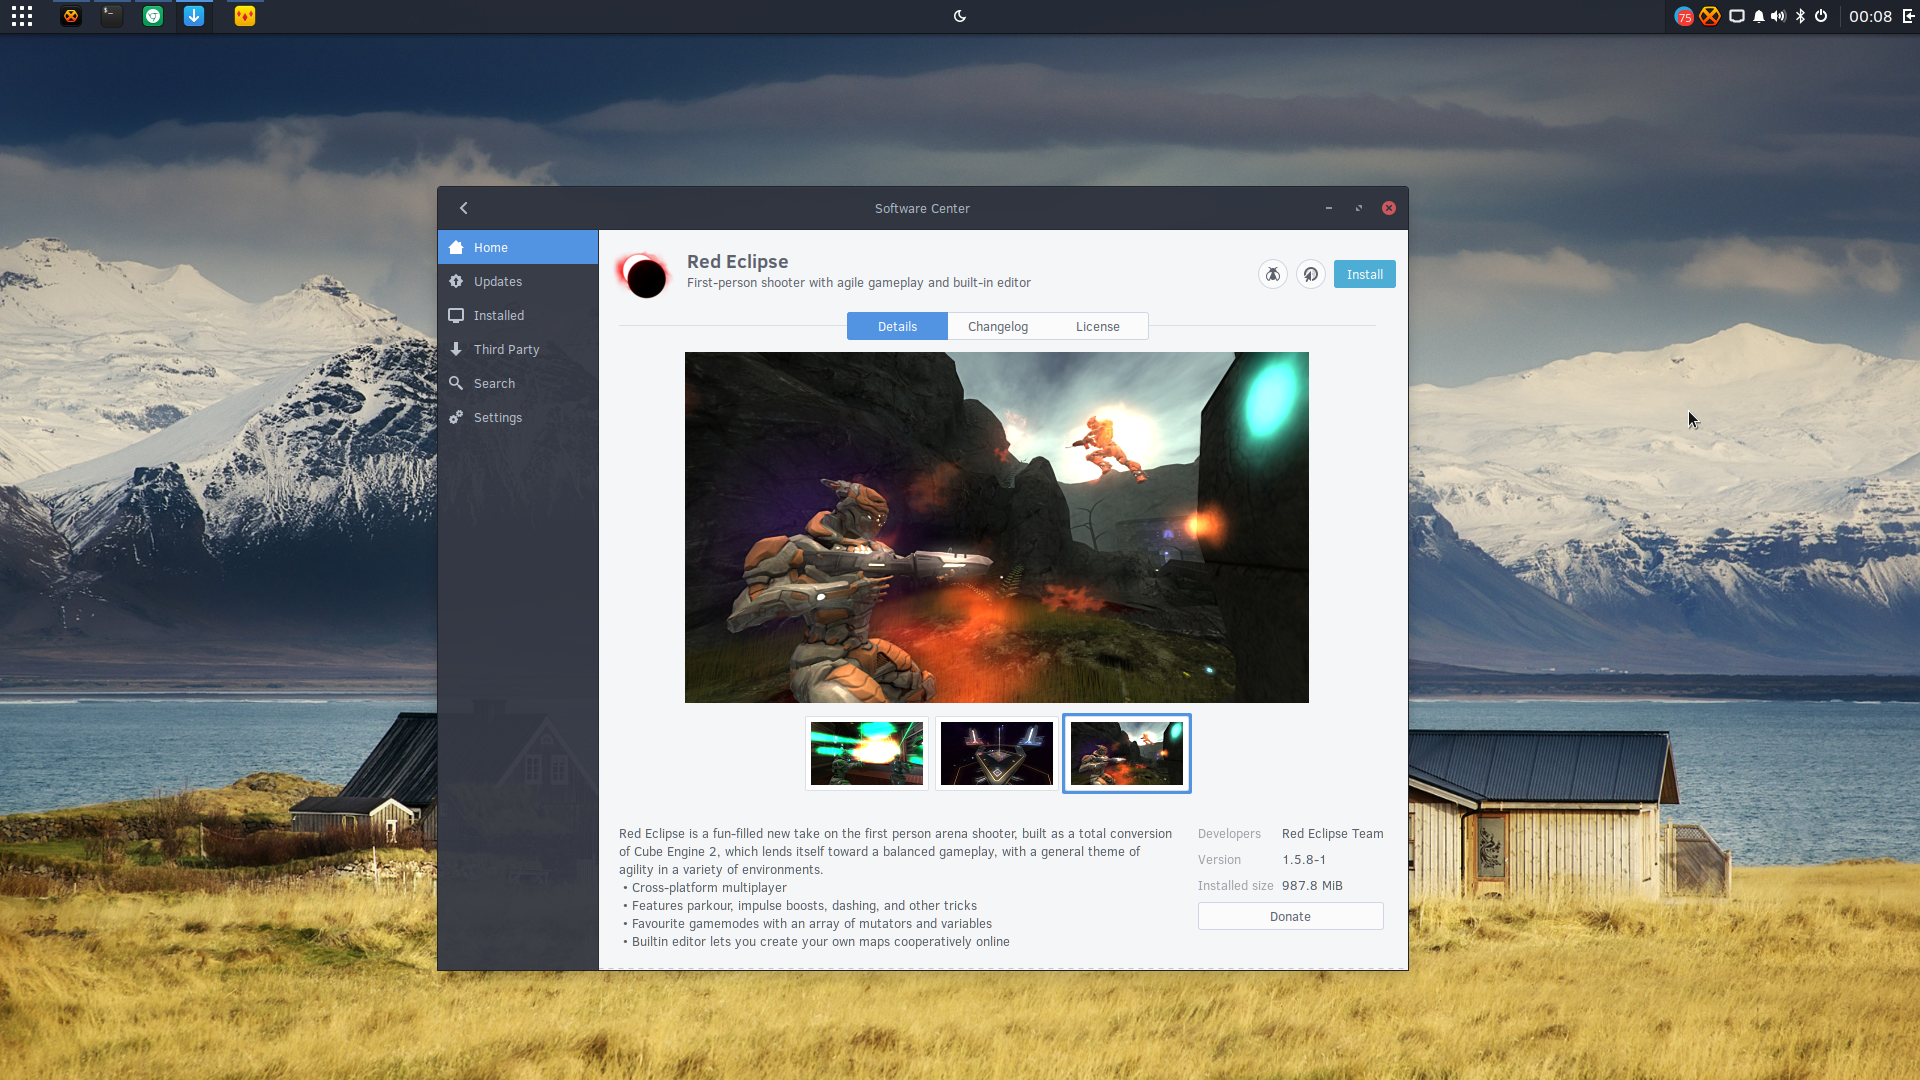Open the power menu in tray

coord(1821,16)
